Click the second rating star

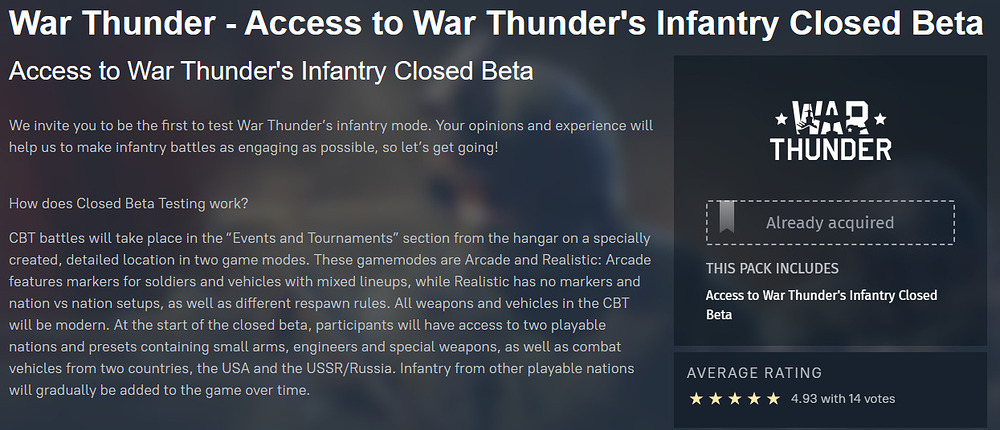[x=715, y=398]
